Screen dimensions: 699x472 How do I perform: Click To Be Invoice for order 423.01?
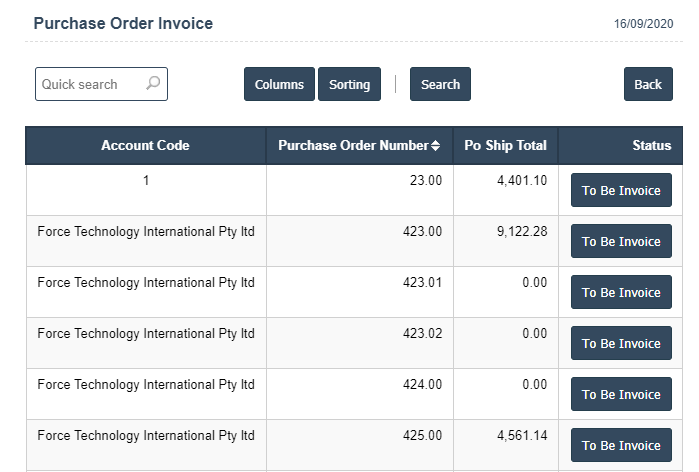coord(621,292)
